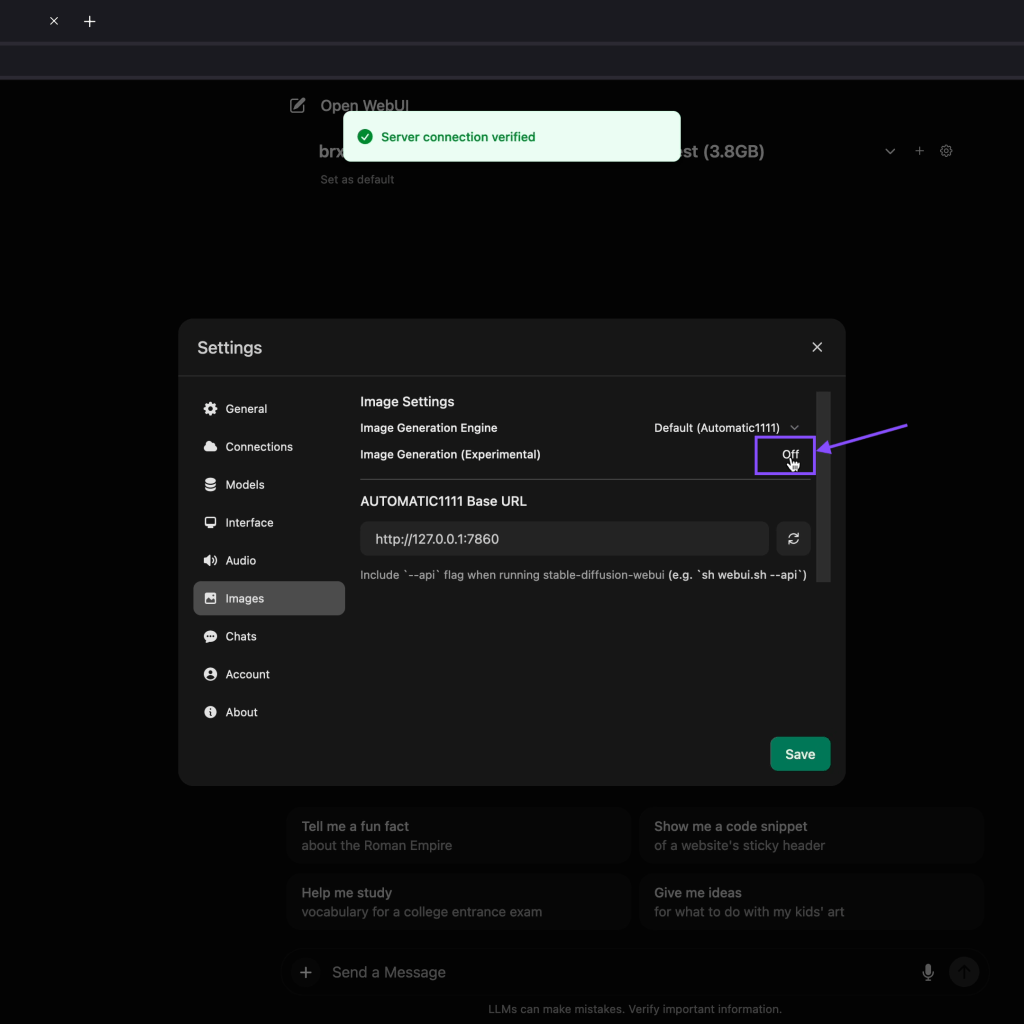Open the gear settings icon near model selector
This screenshot has height=1024, width=1024.
coord(946,151)
